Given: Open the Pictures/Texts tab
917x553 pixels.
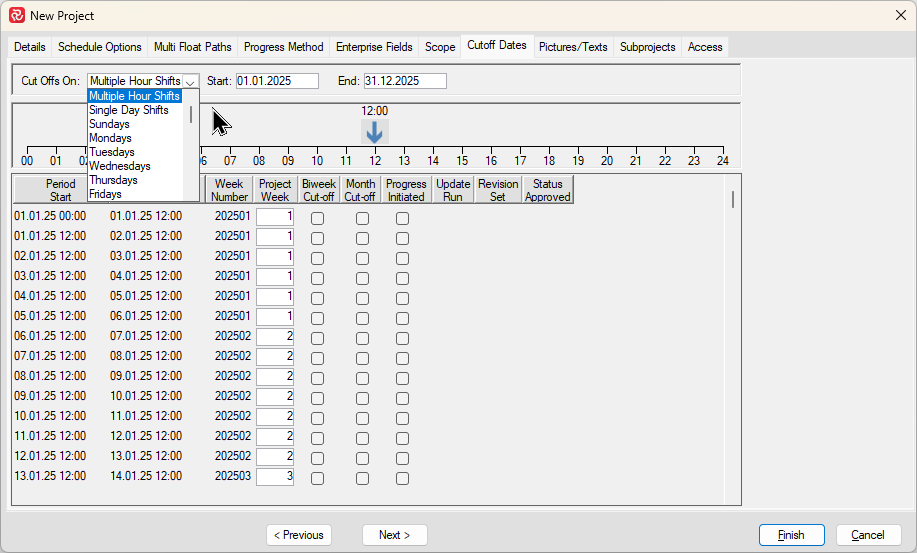Looking at the screenshot, I should tap(573, 47).
